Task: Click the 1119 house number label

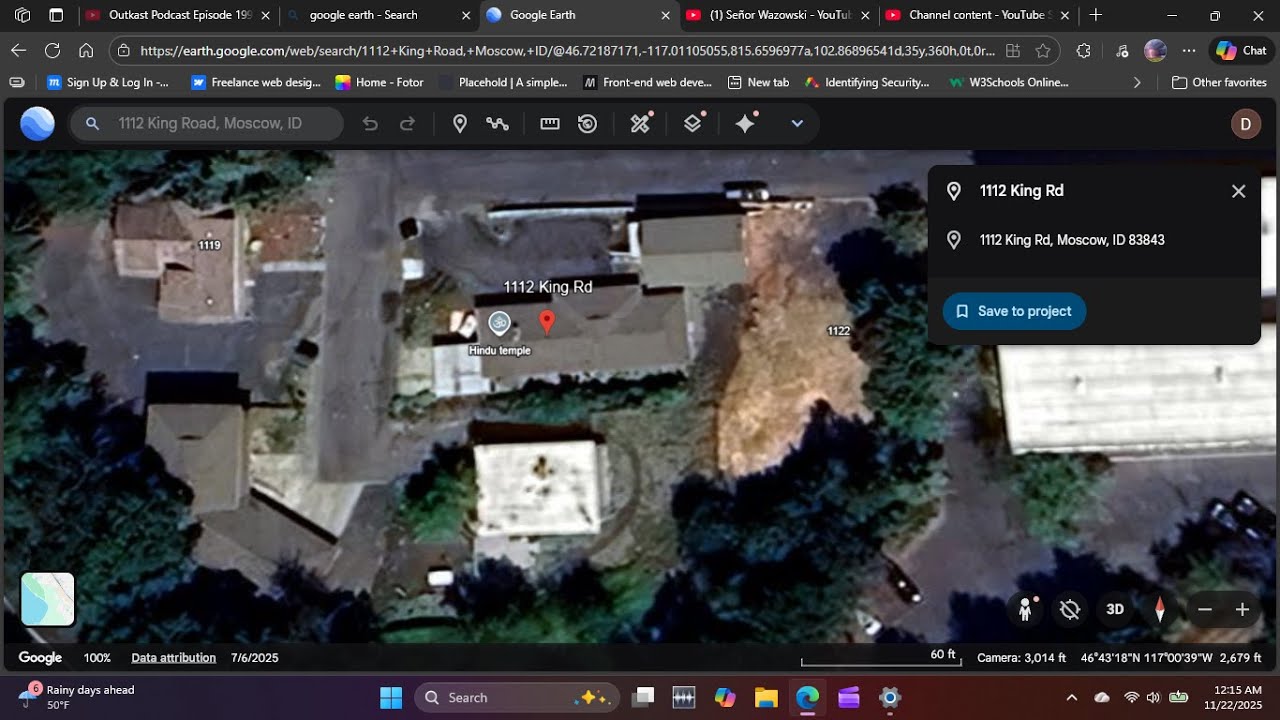Action: tap(209, 245)
